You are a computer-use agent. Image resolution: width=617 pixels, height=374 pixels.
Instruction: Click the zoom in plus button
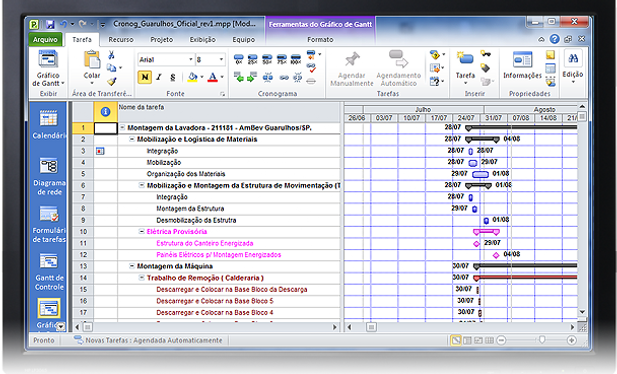click(x=572, y=340)
